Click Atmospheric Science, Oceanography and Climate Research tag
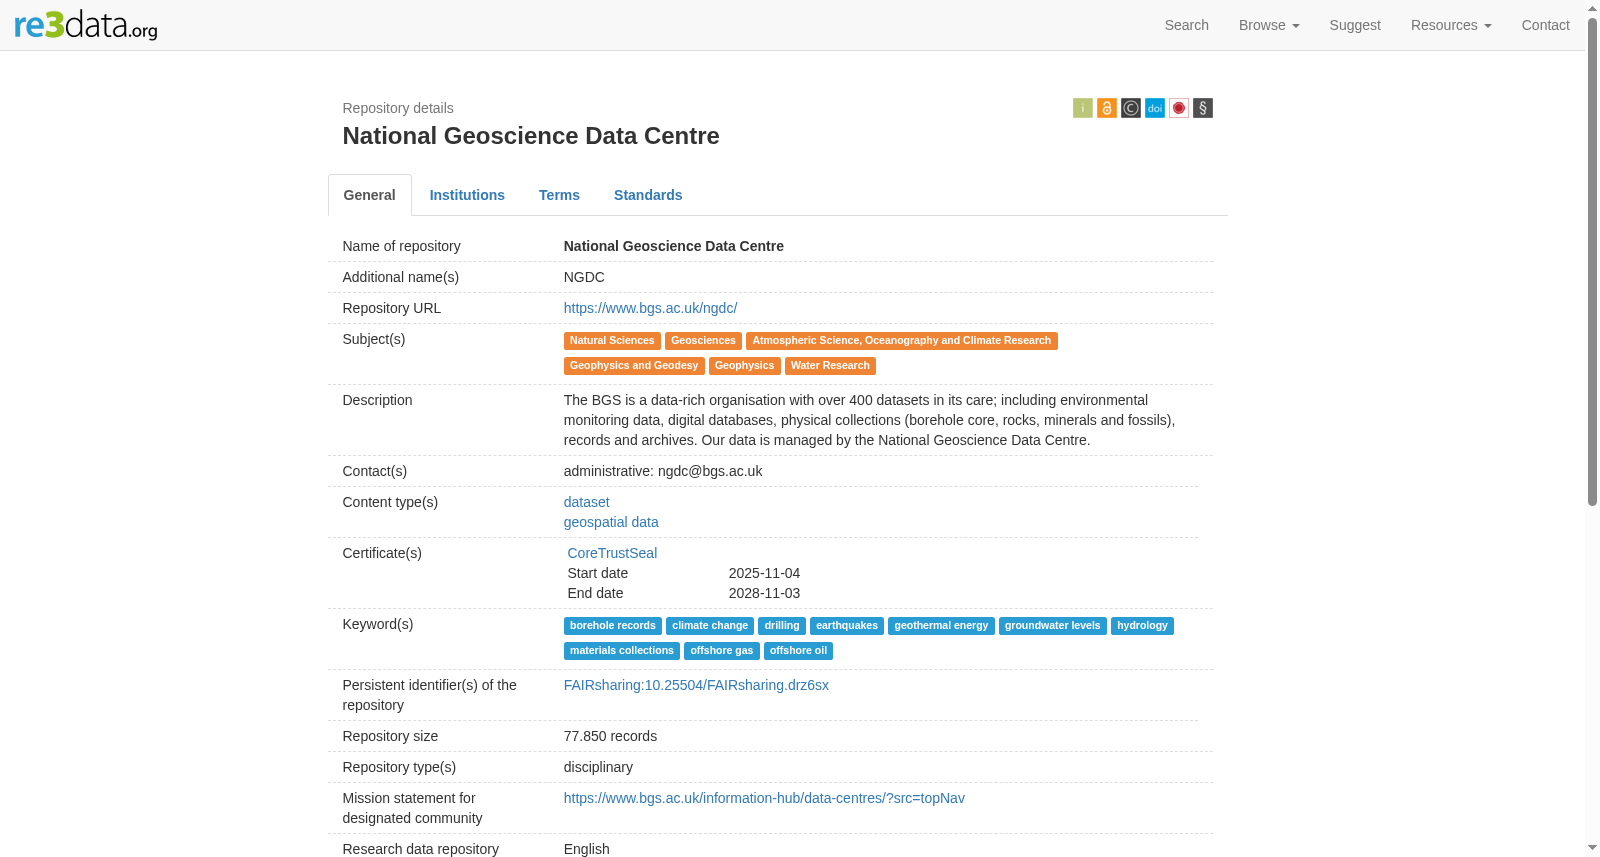Image resolution: width=1600 pixels, height=857 pixels. click(x=902, y=341)
